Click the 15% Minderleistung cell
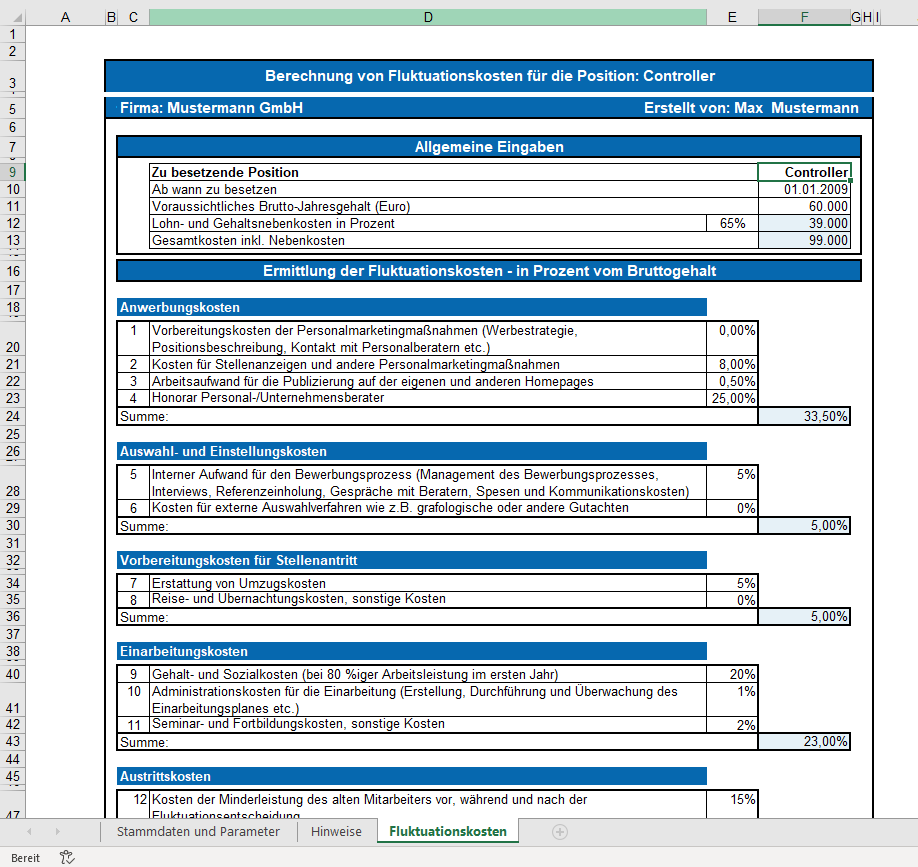The height and width of the screenshot is (867, 918). (x=732, y=804)
